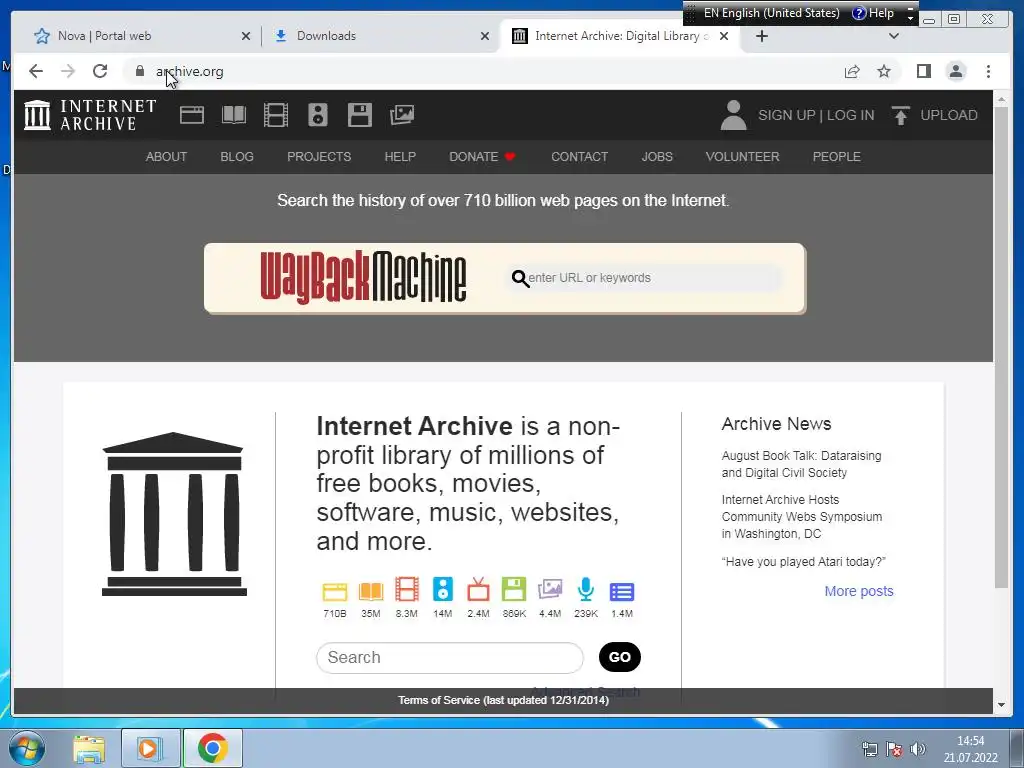
Task: Click the Terms of Service footer notice
Action: pos(503,700)
